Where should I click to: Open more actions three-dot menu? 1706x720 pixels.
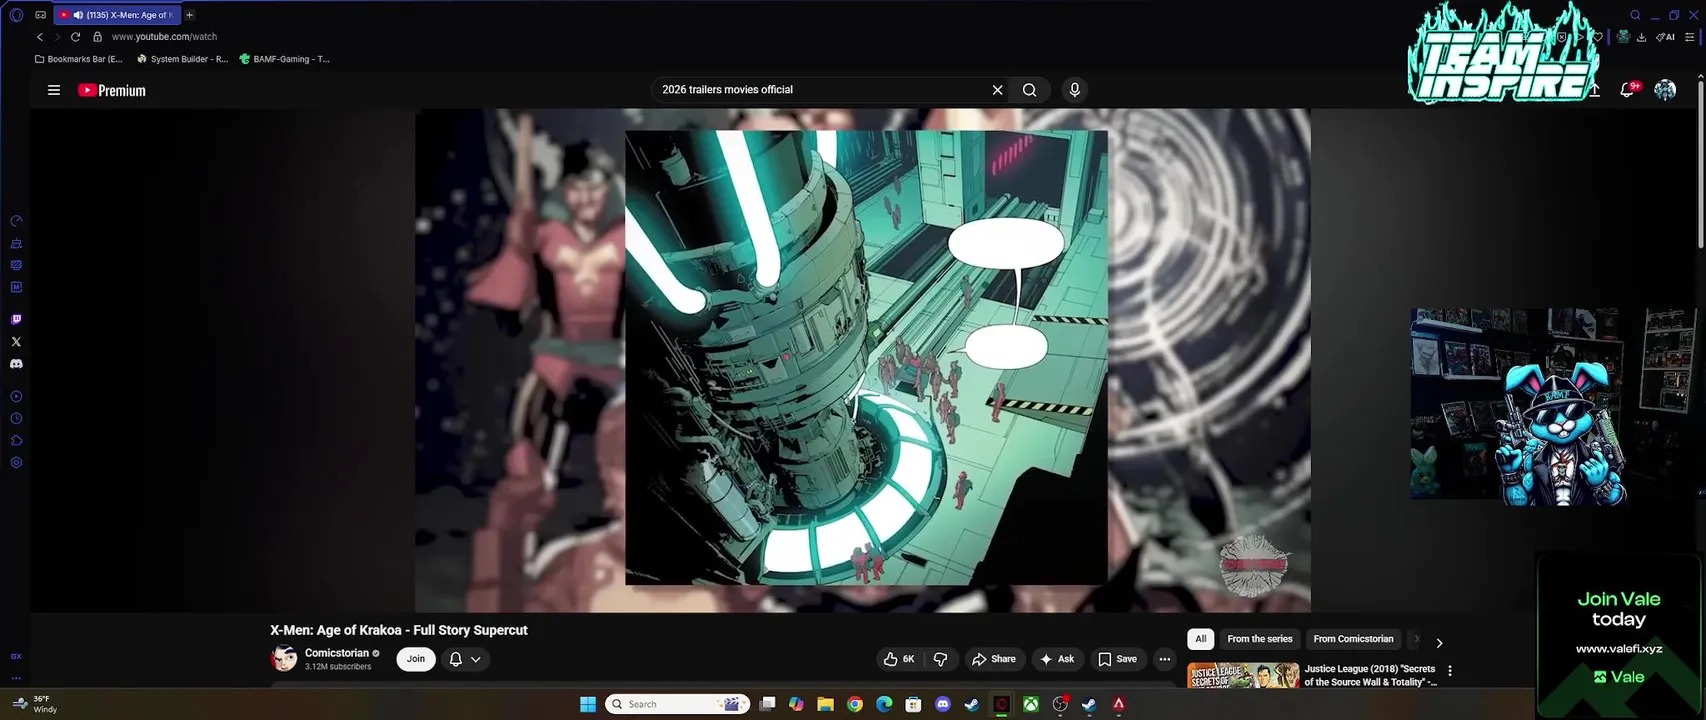tap(1164, 659)
